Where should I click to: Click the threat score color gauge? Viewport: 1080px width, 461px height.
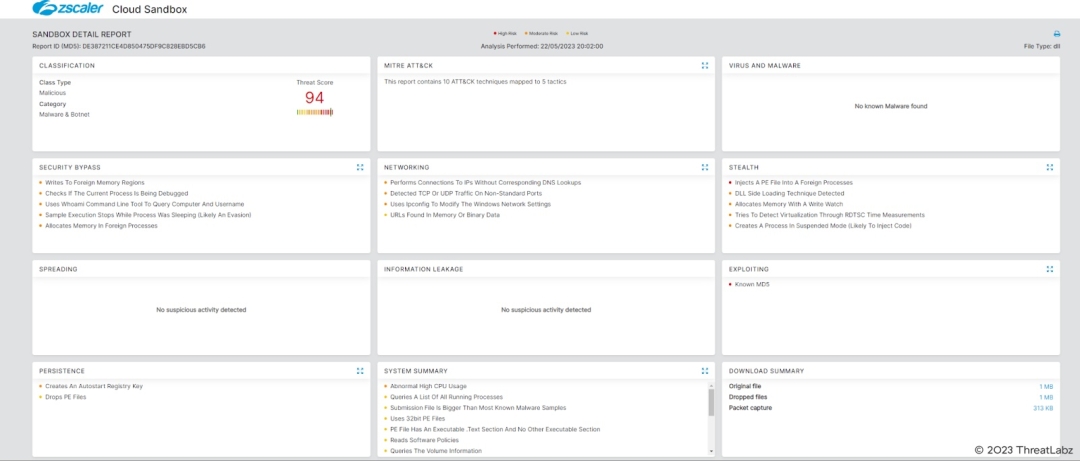point(314,112)
